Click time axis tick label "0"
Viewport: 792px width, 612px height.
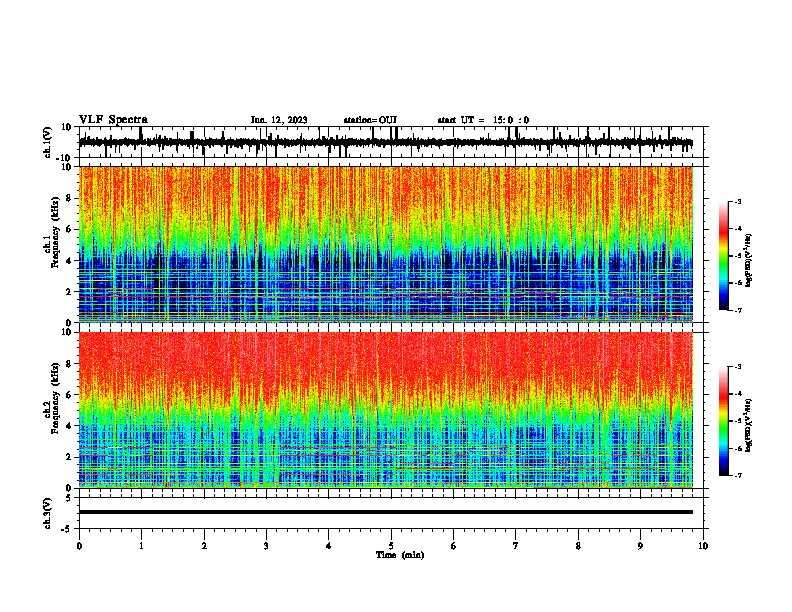[79, 546]
